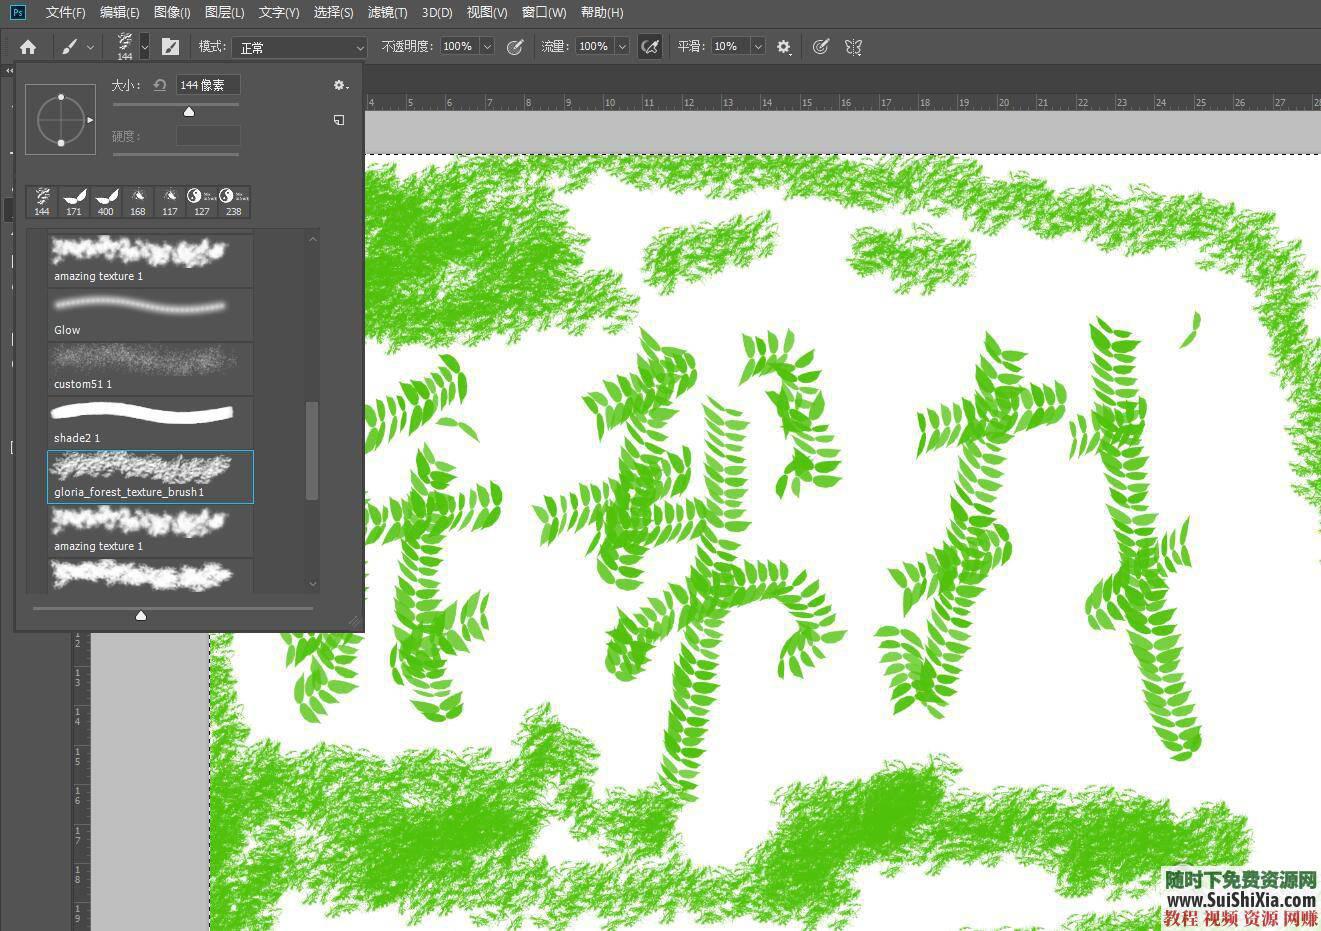Image resolution: width=1321 pixels, height=931 pixels.
Task: Open the brush settings panel icon
Action: 170,47
